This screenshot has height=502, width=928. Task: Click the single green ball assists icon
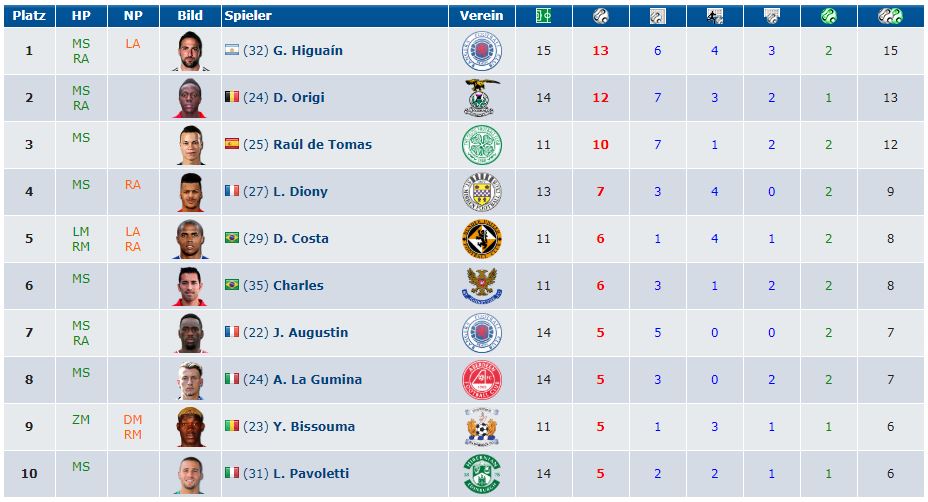click(829, 16)
